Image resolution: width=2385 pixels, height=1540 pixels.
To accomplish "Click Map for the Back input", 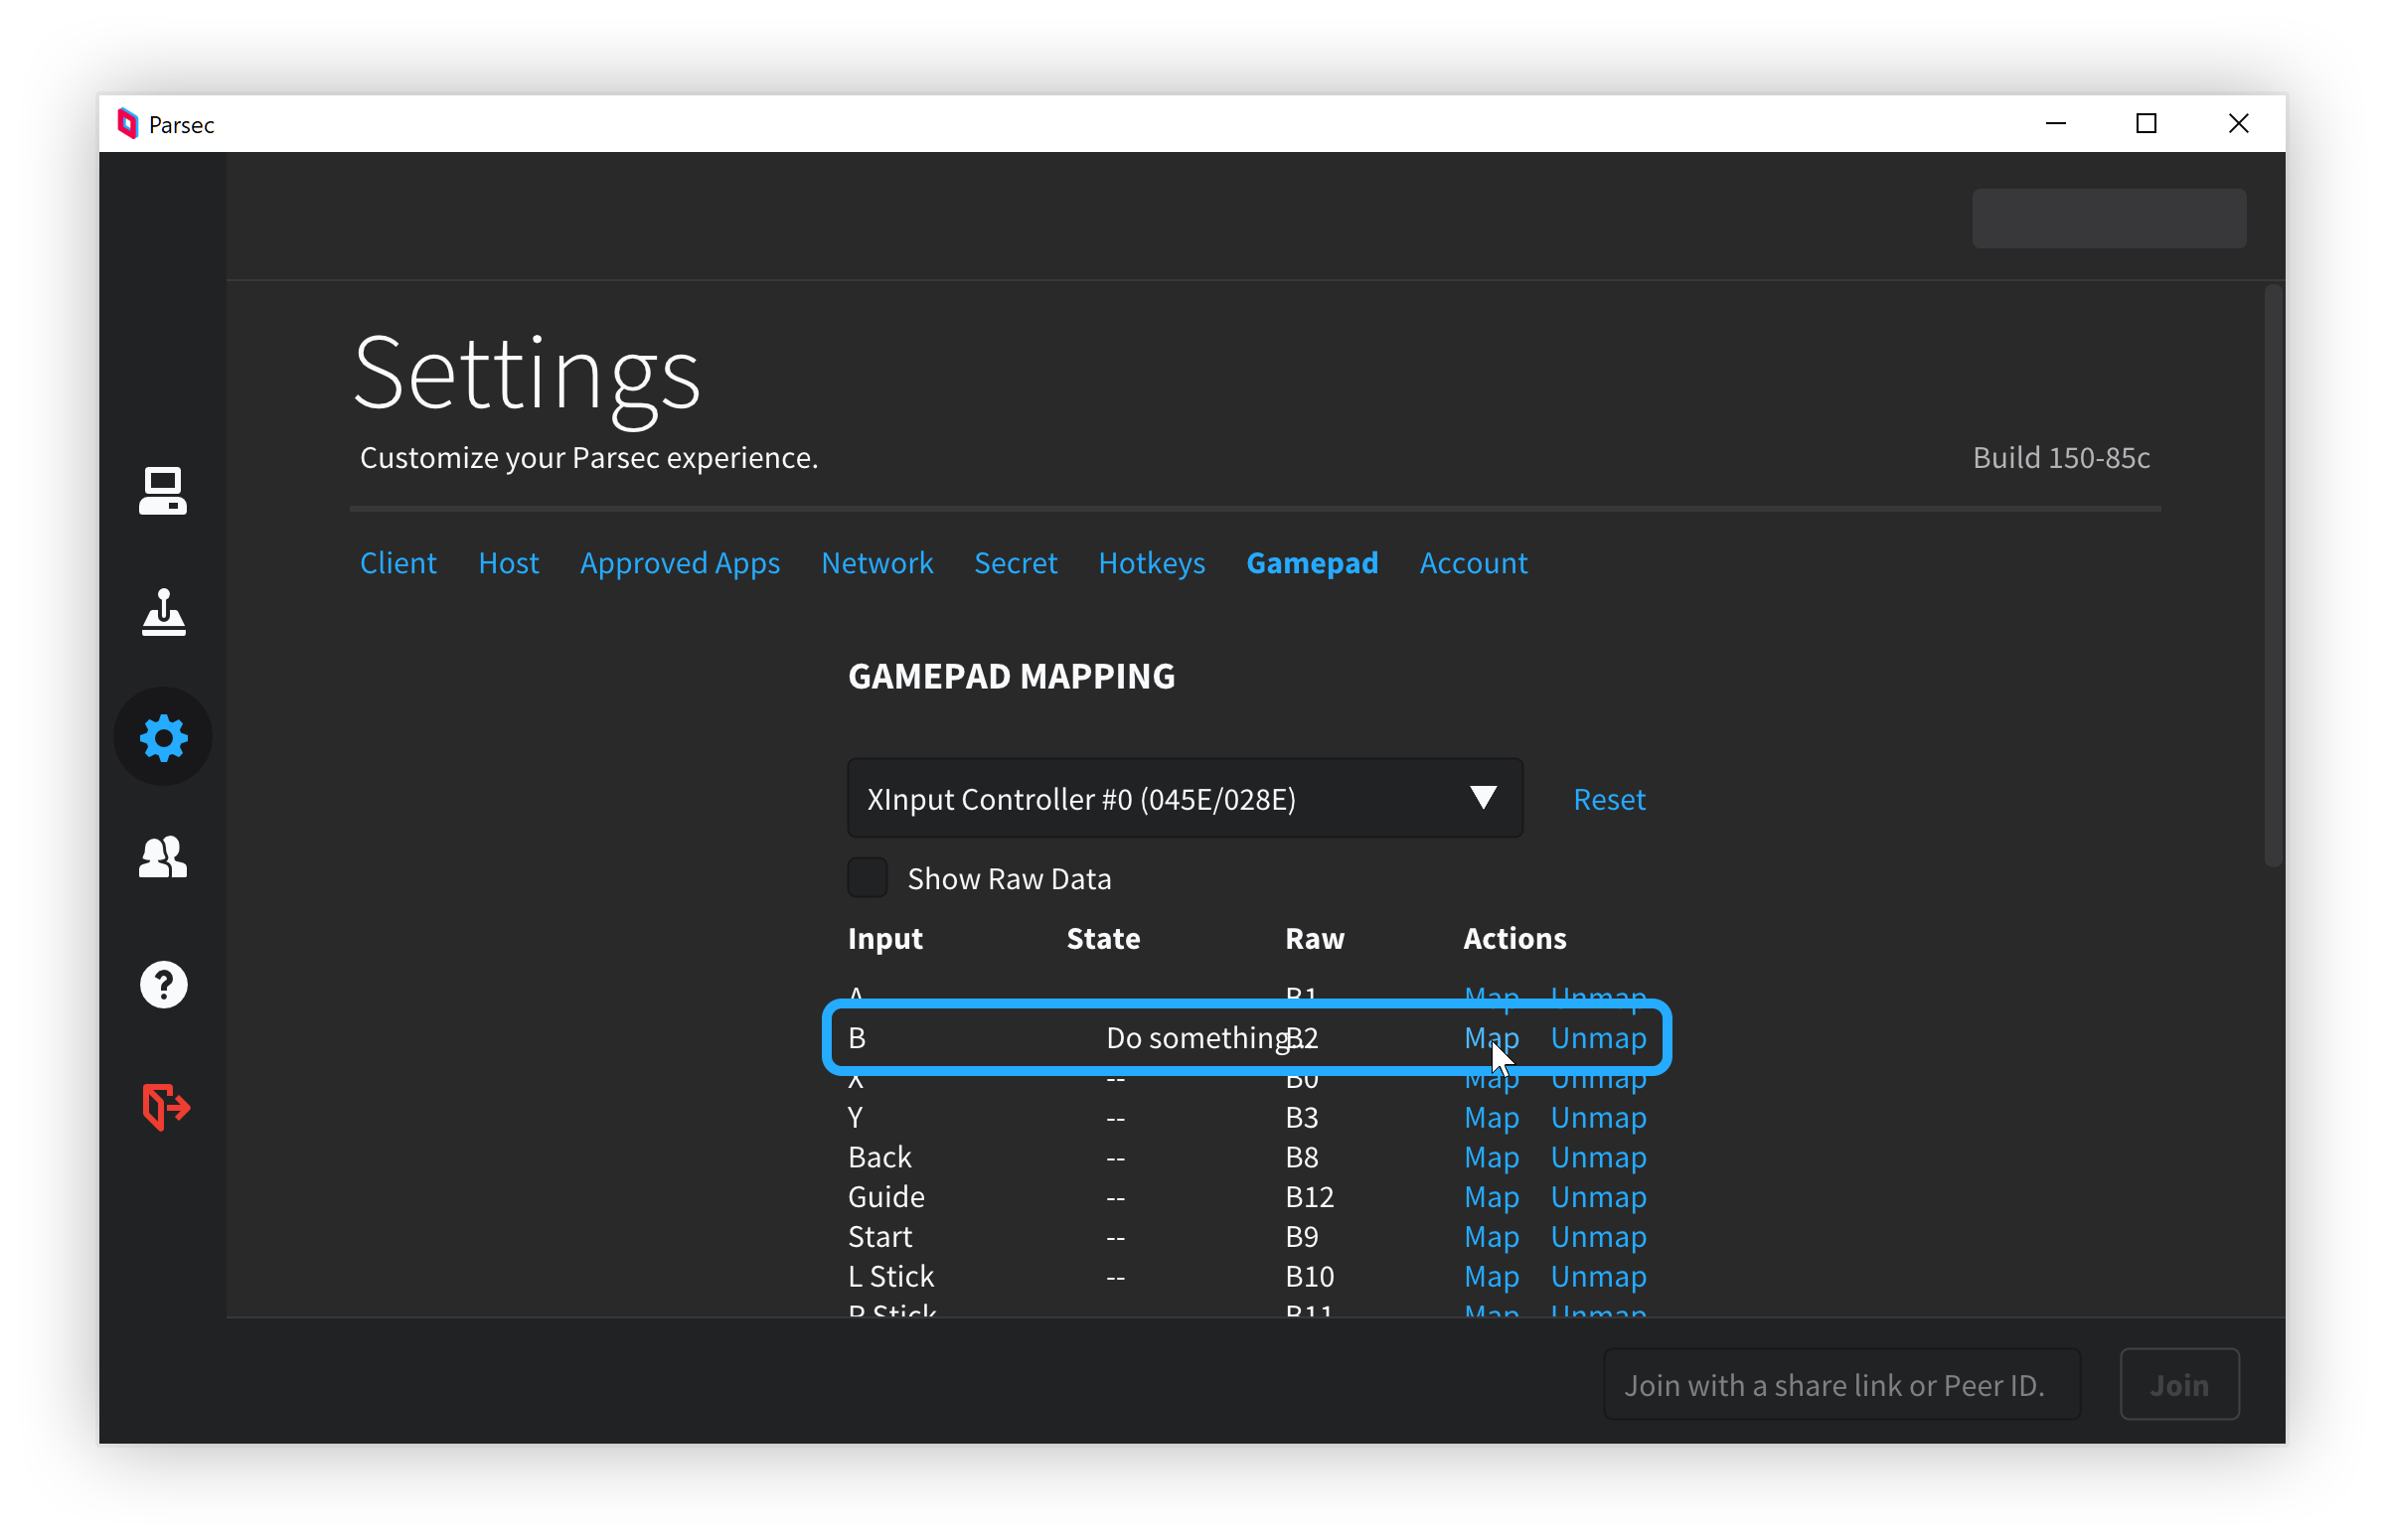I will tap(1491, 1157).
